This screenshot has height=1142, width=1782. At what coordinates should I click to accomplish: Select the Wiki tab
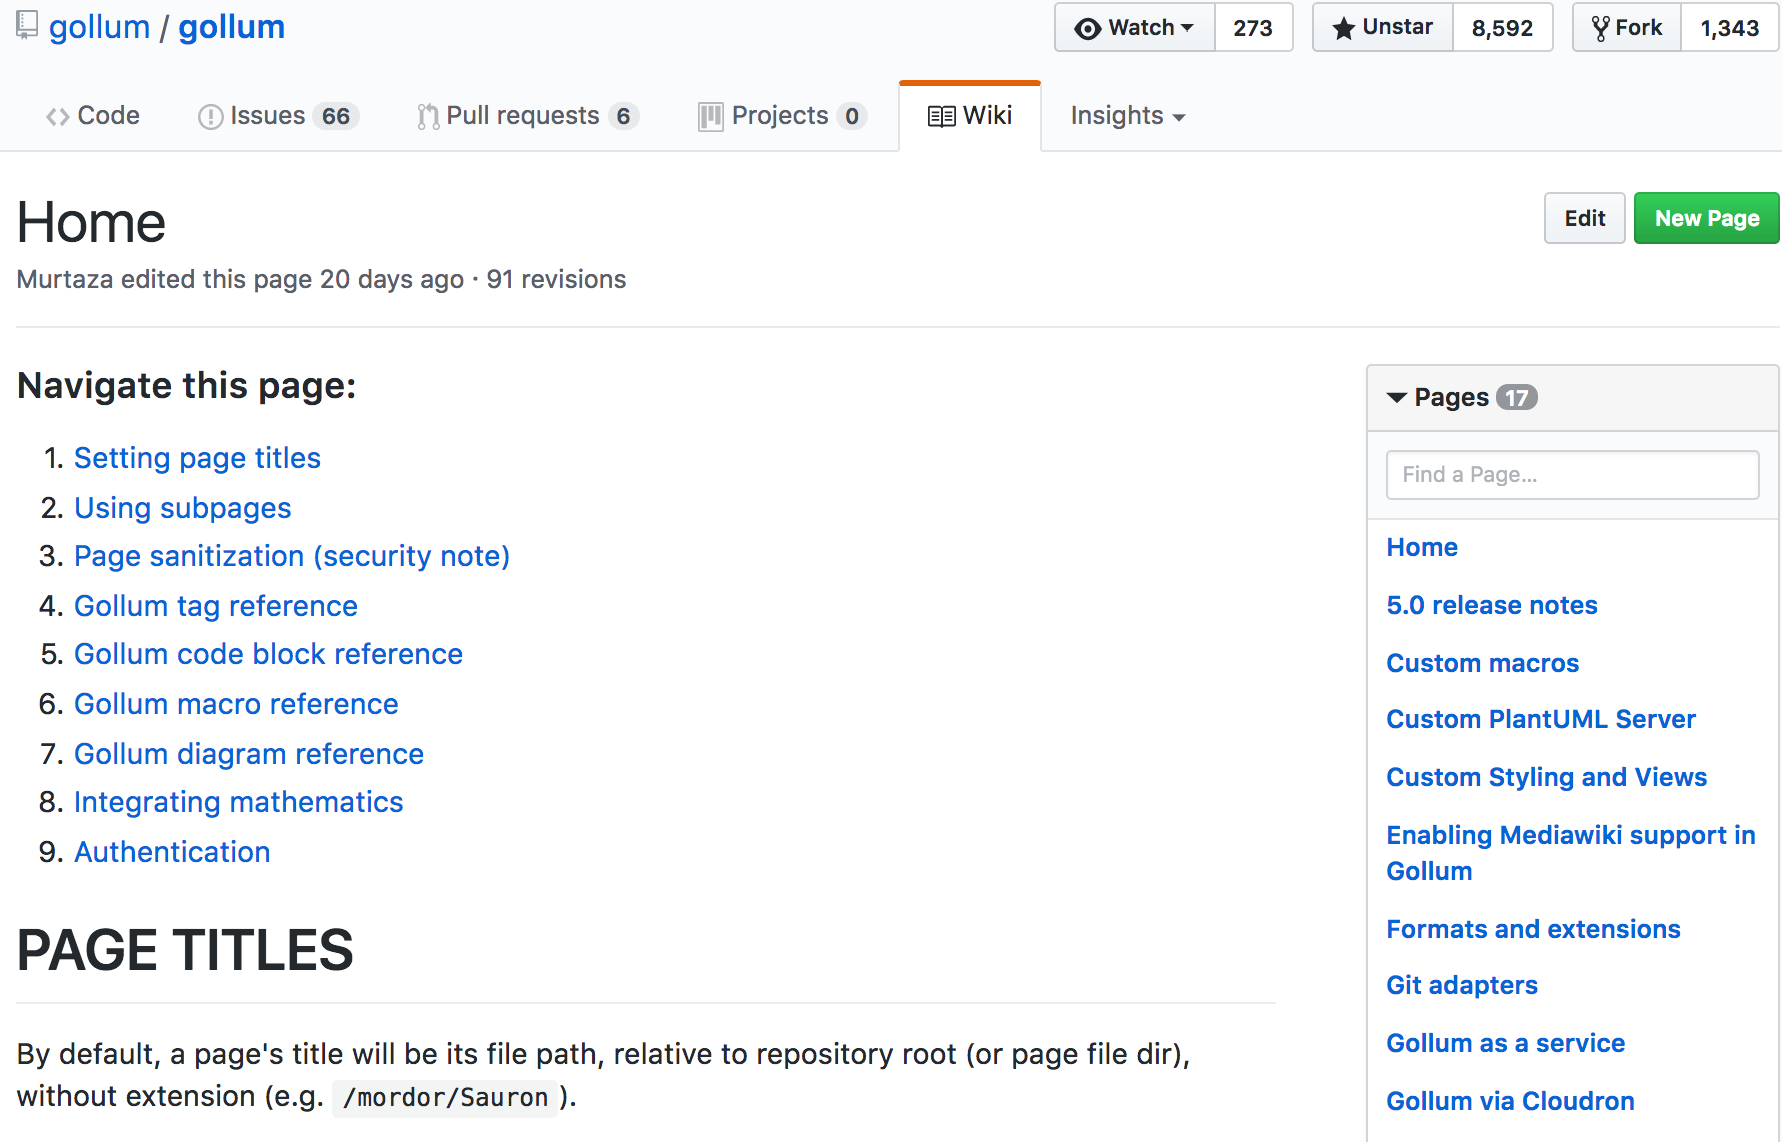970,116
